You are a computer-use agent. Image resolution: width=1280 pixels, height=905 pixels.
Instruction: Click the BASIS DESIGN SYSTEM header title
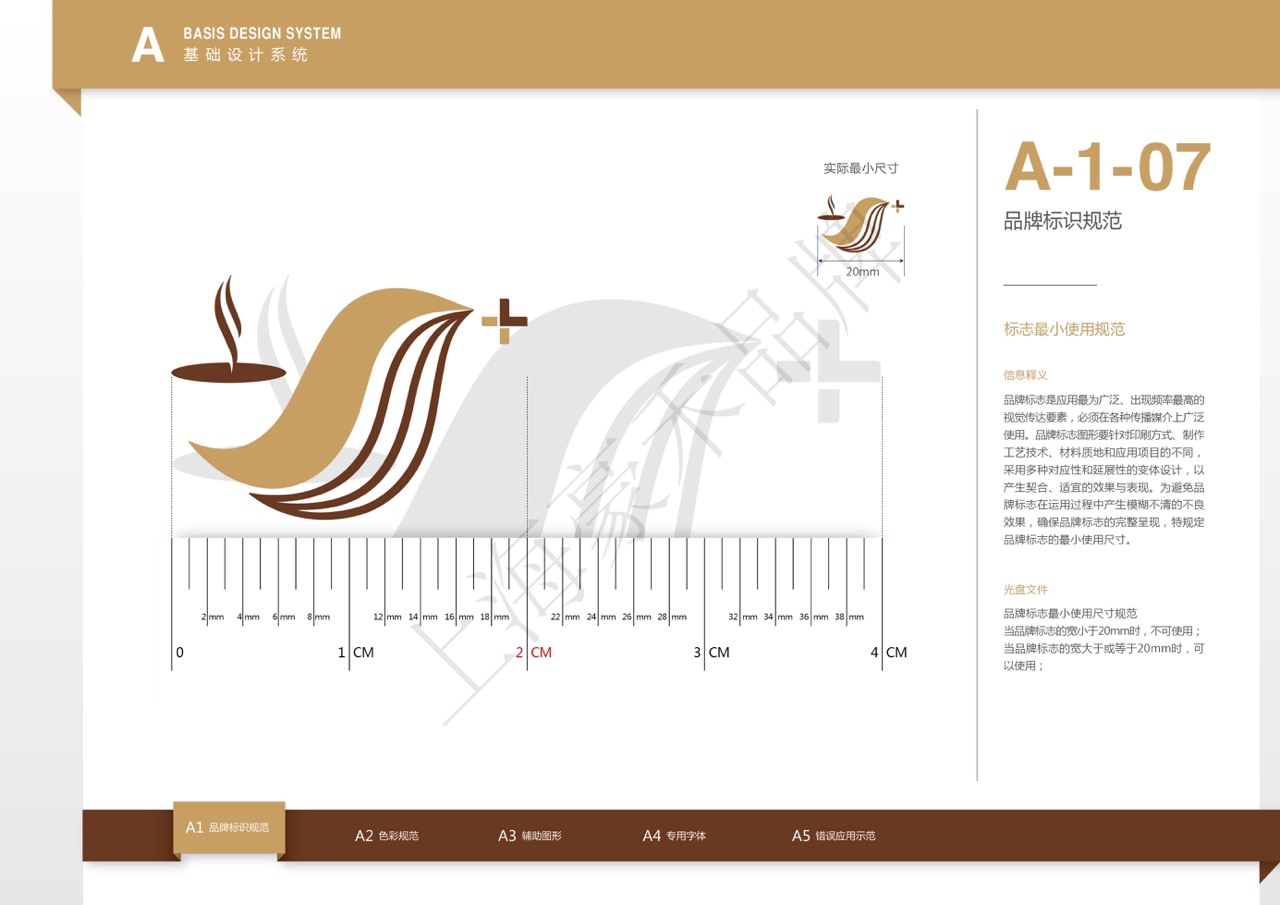point(262,34)
